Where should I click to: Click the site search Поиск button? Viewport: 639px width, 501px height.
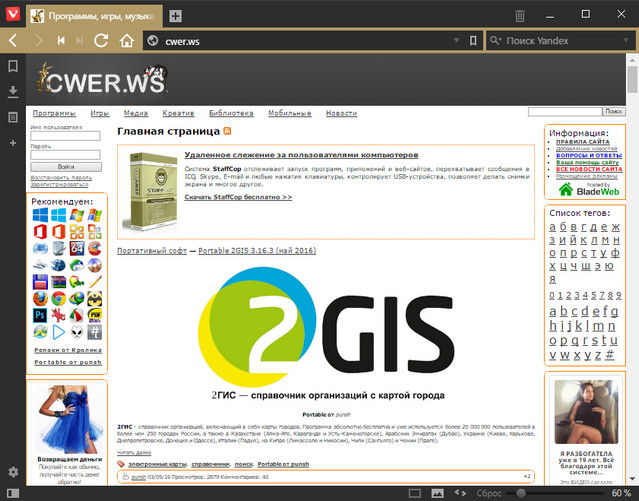(614, 111)
